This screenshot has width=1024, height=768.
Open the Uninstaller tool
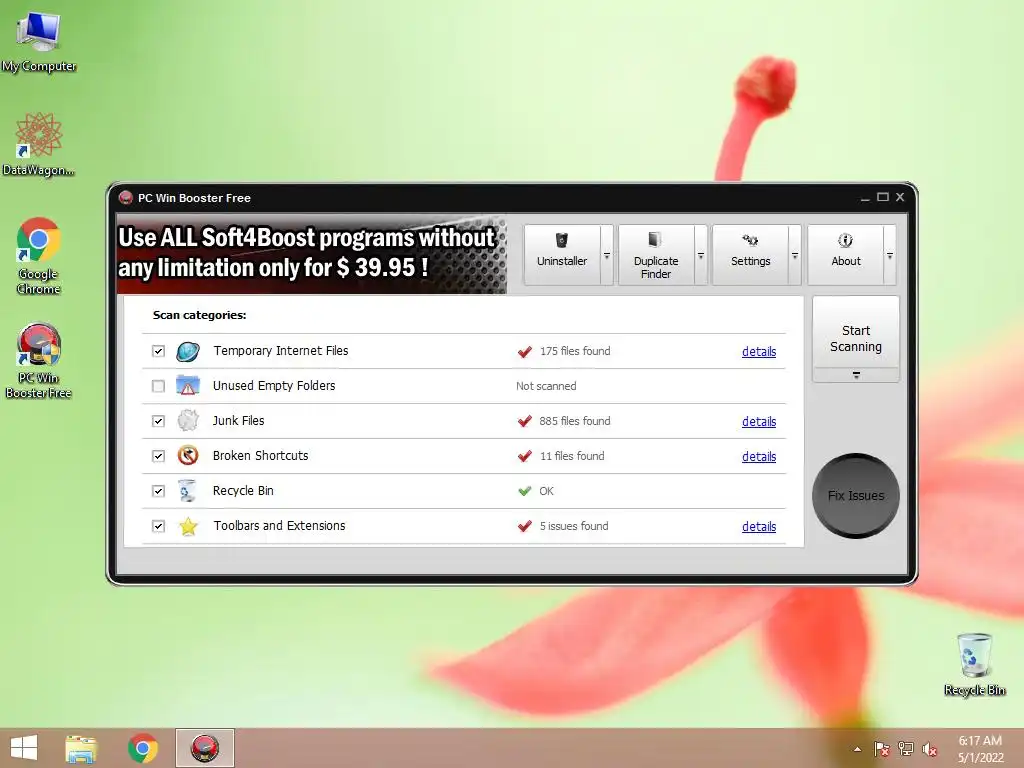tap(562, 255)
